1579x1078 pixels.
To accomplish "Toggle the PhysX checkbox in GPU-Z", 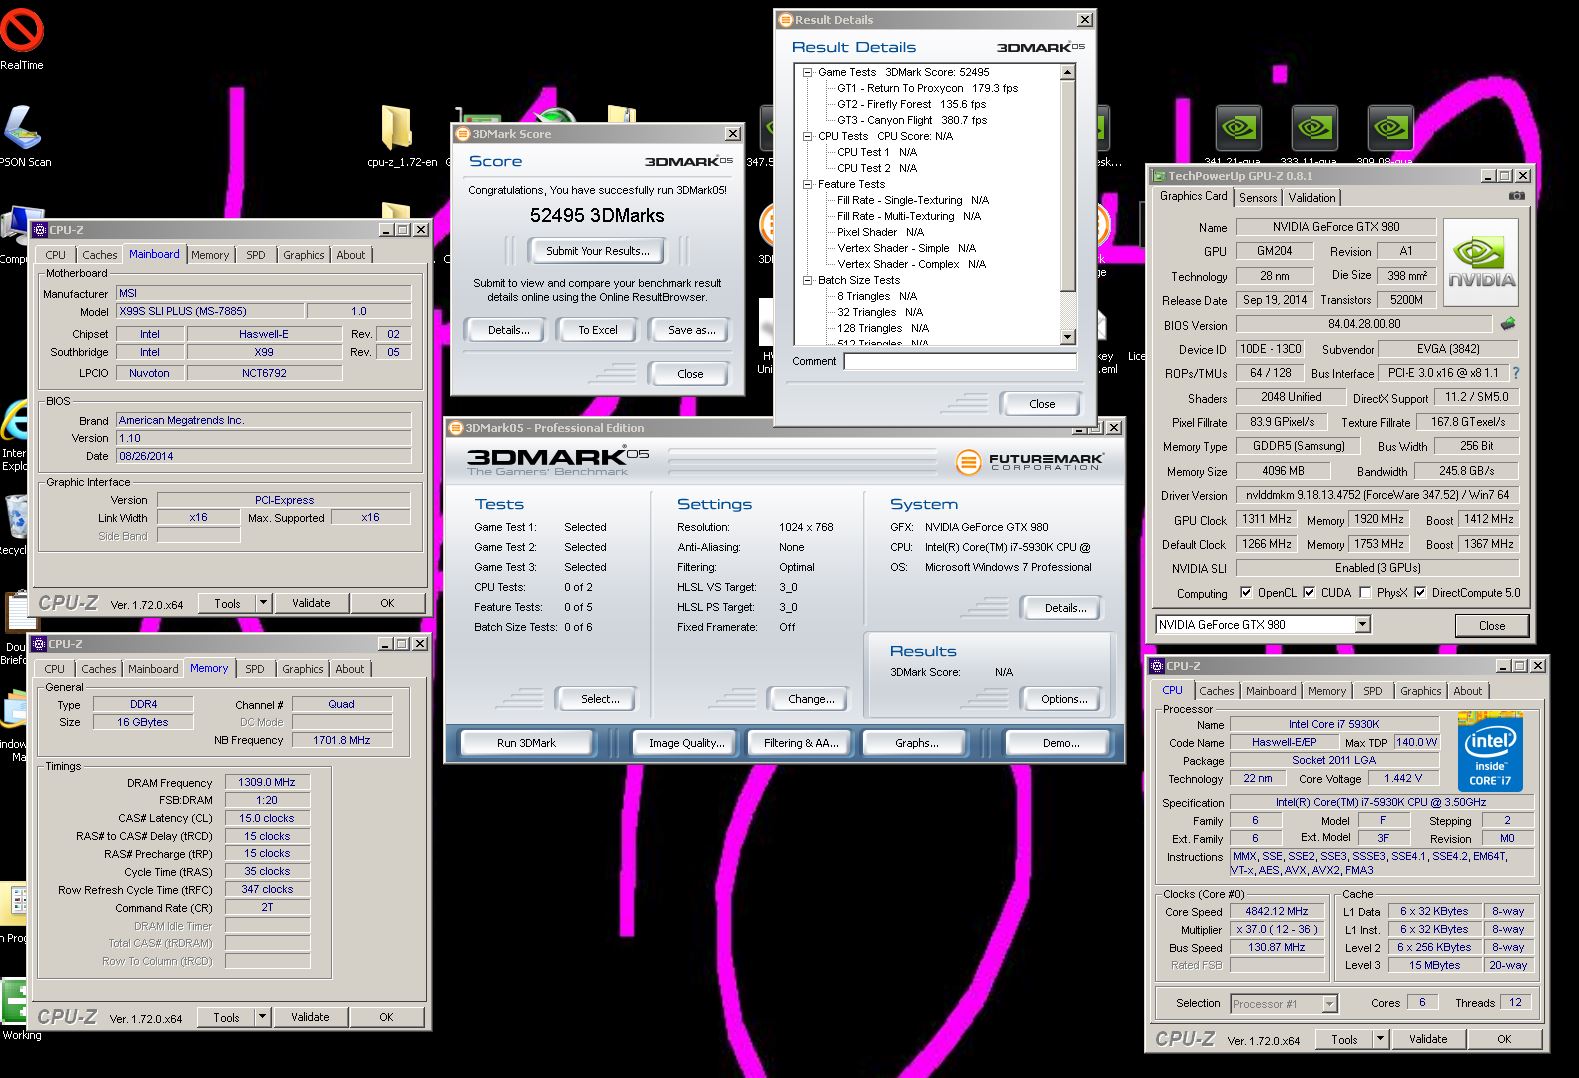I will click(x=1364, y=592).
